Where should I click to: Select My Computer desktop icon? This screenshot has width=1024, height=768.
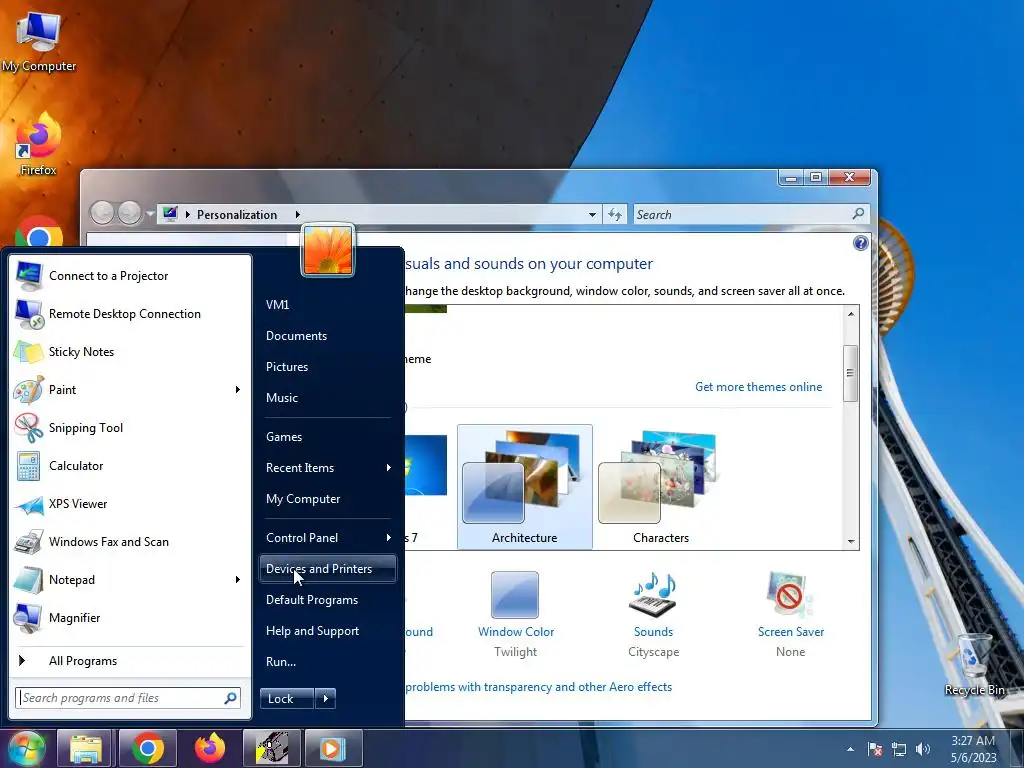[x=39, y=41]
